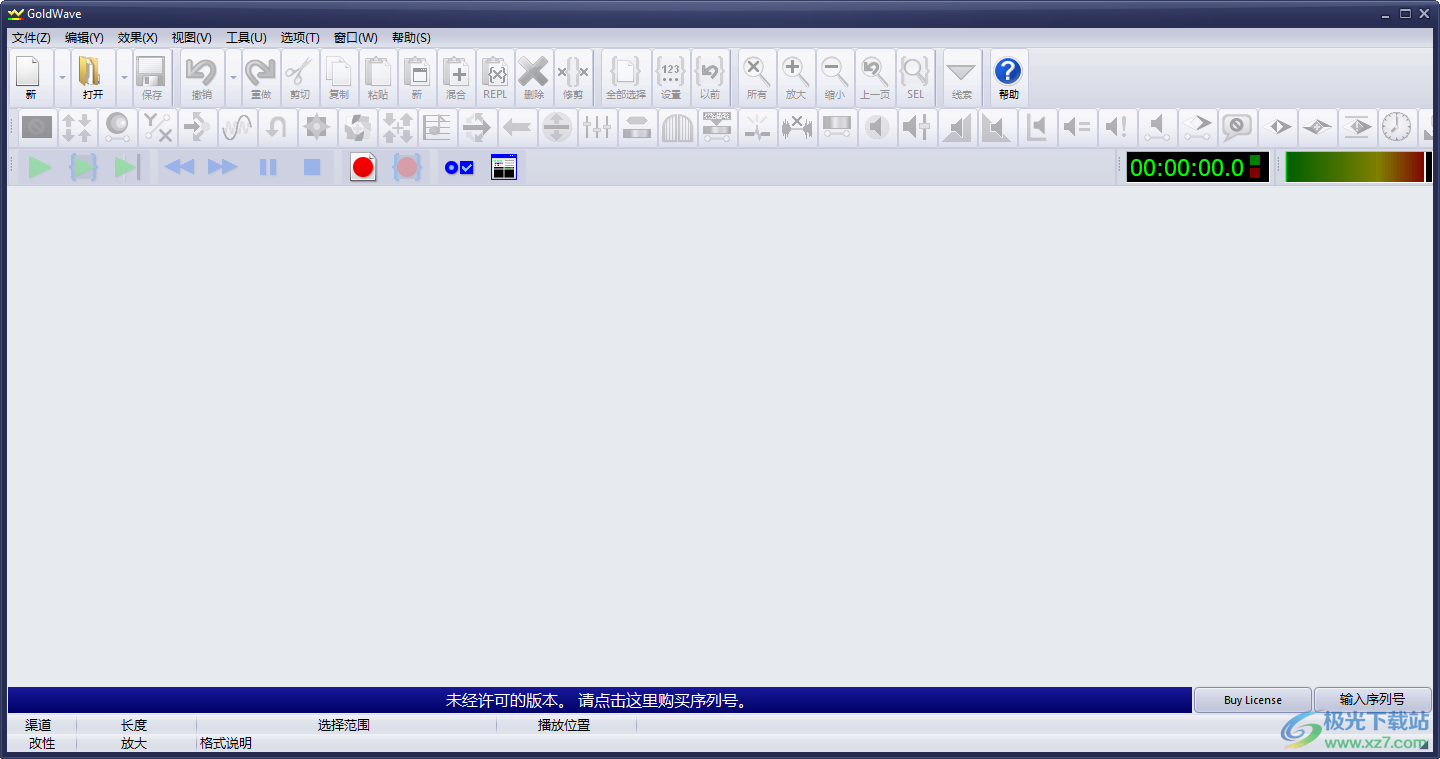Open the 窗口(W) menu
The height and width of the screenshot is (759, 1440).
coord(355,38)
